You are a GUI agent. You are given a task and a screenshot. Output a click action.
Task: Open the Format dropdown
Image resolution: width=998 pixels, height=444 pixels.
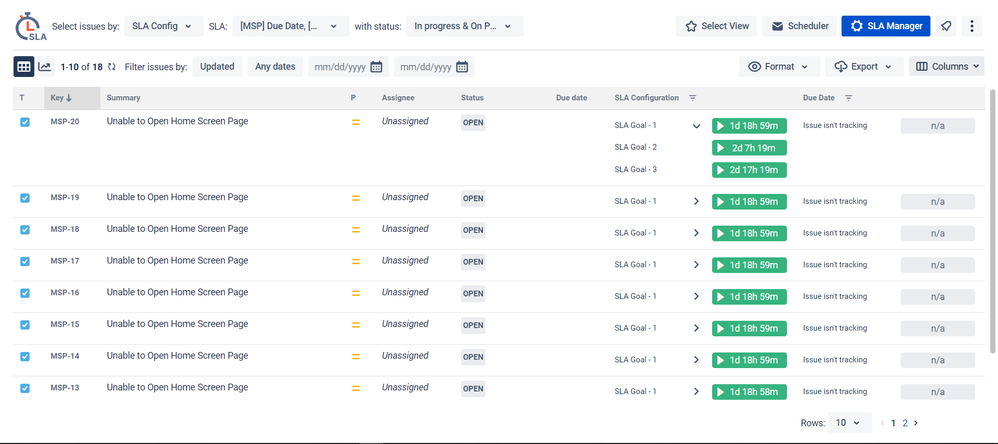(778, 66)
